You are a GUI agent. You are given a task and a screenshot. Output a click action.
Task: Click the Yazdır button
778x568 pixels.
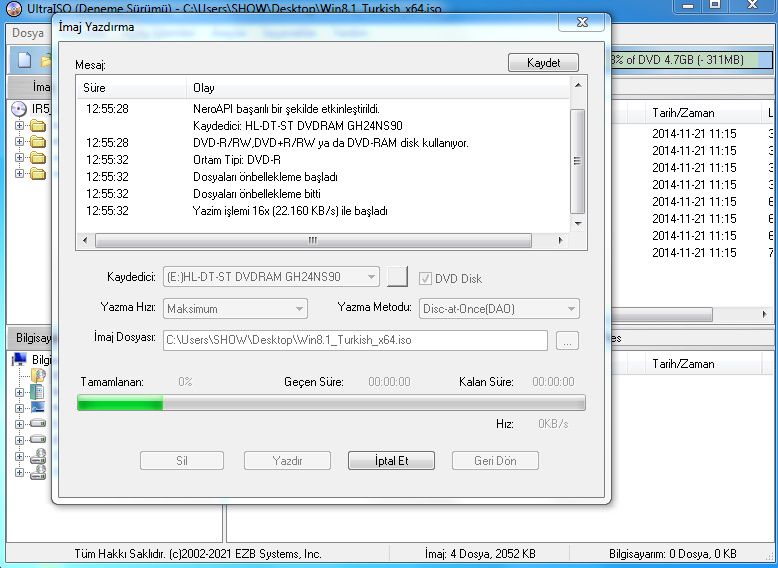tap(287, 460)
